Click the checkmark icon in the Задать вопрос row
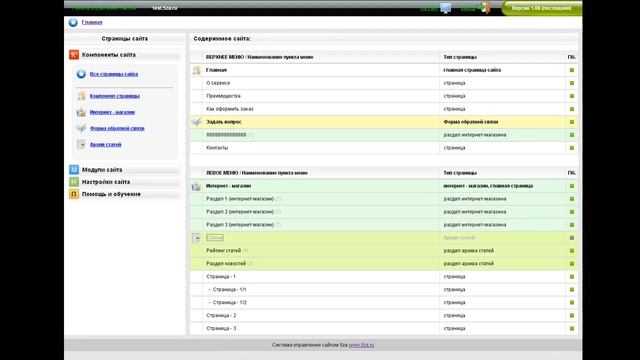 (x=196, y=122)
